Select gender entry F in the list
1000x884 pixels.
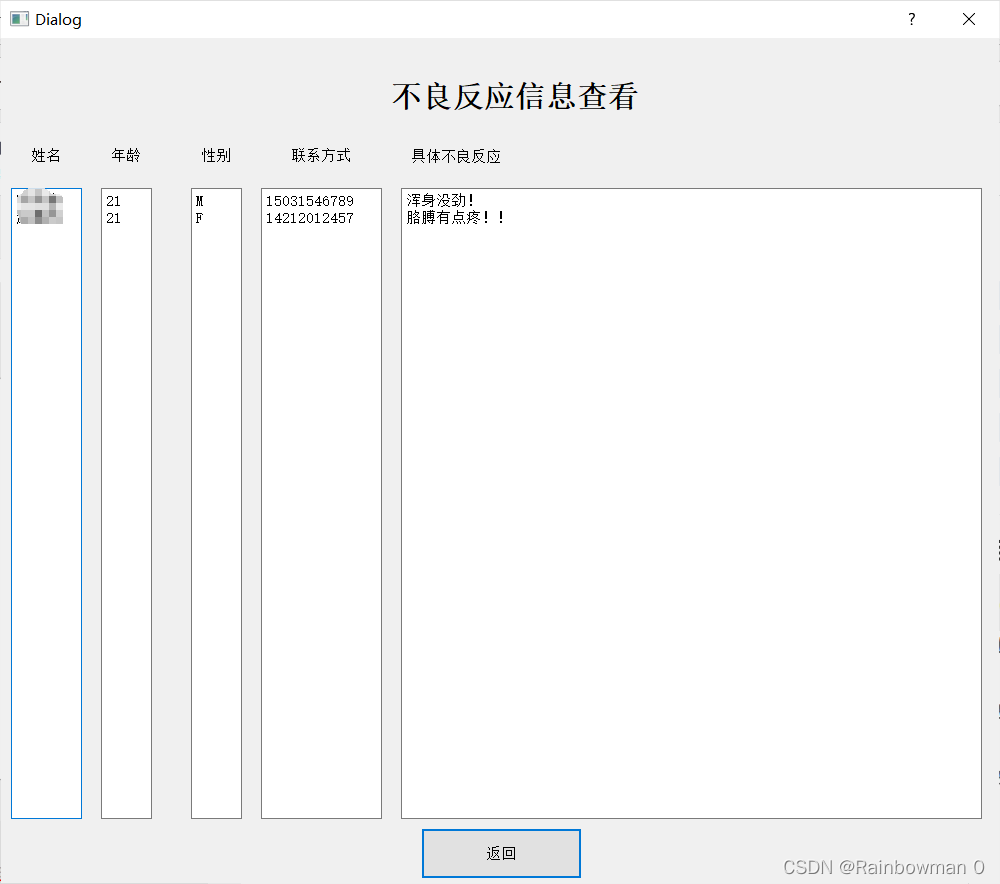click(199, 218)
